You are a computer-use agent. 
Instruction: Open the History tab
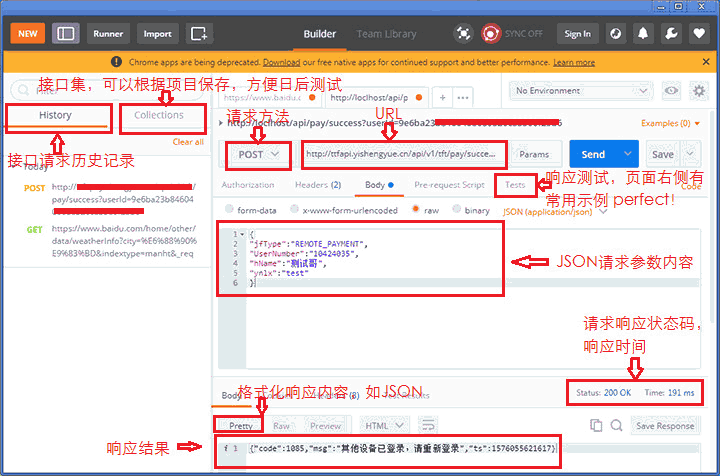[x=55, y=115]
